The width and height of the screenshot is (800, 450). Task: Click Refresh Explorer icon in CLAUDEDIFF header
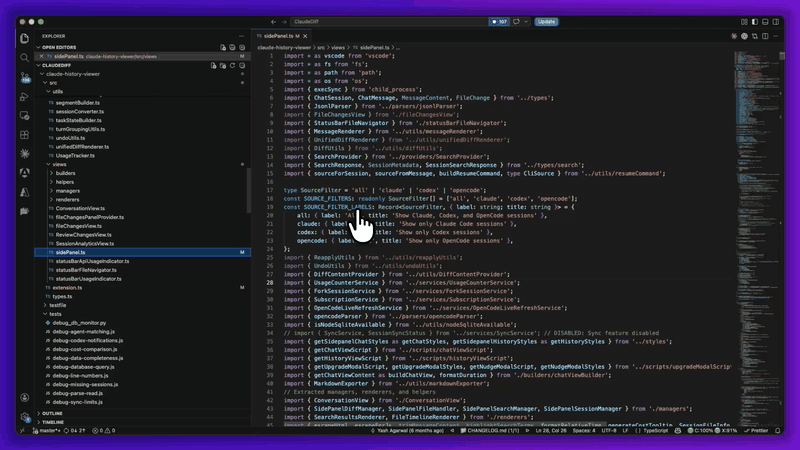click(x=233, y=65)
